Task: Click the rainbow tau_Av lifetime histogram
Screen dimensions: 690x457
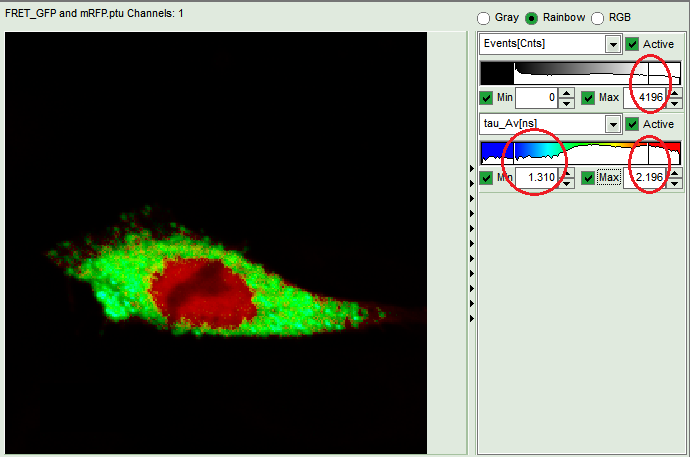Action: coord(580,152)
